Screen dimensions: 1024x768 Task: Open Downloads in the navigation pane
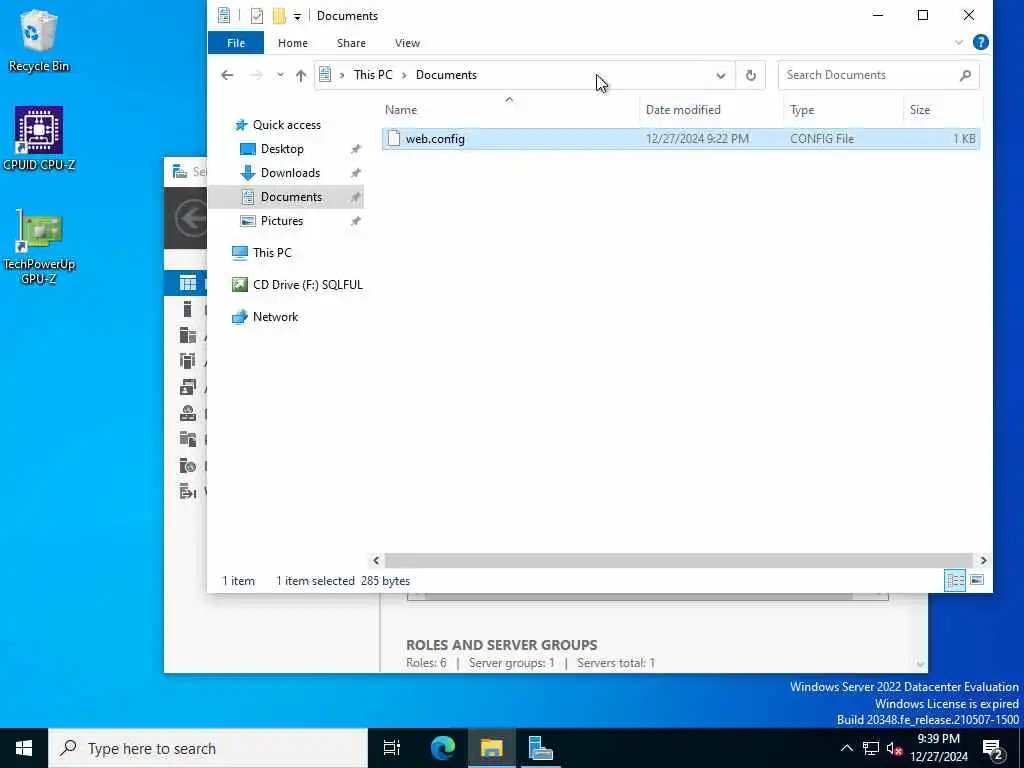point(290,173)
